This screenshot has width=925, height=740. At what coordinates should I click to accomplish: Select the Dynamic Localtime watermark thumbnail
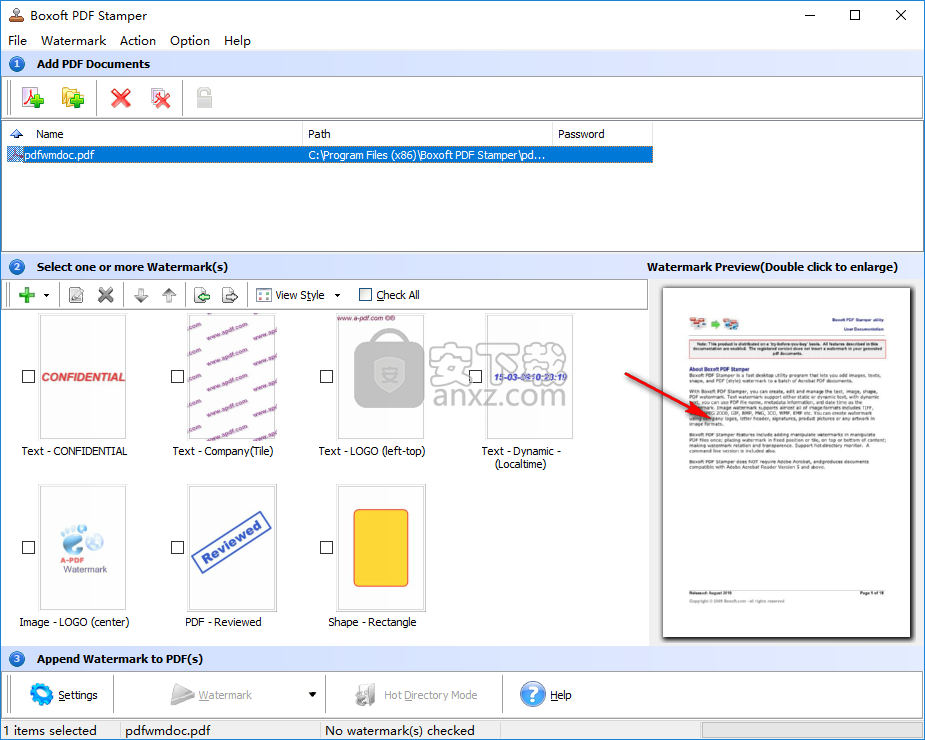pos(529,376)
